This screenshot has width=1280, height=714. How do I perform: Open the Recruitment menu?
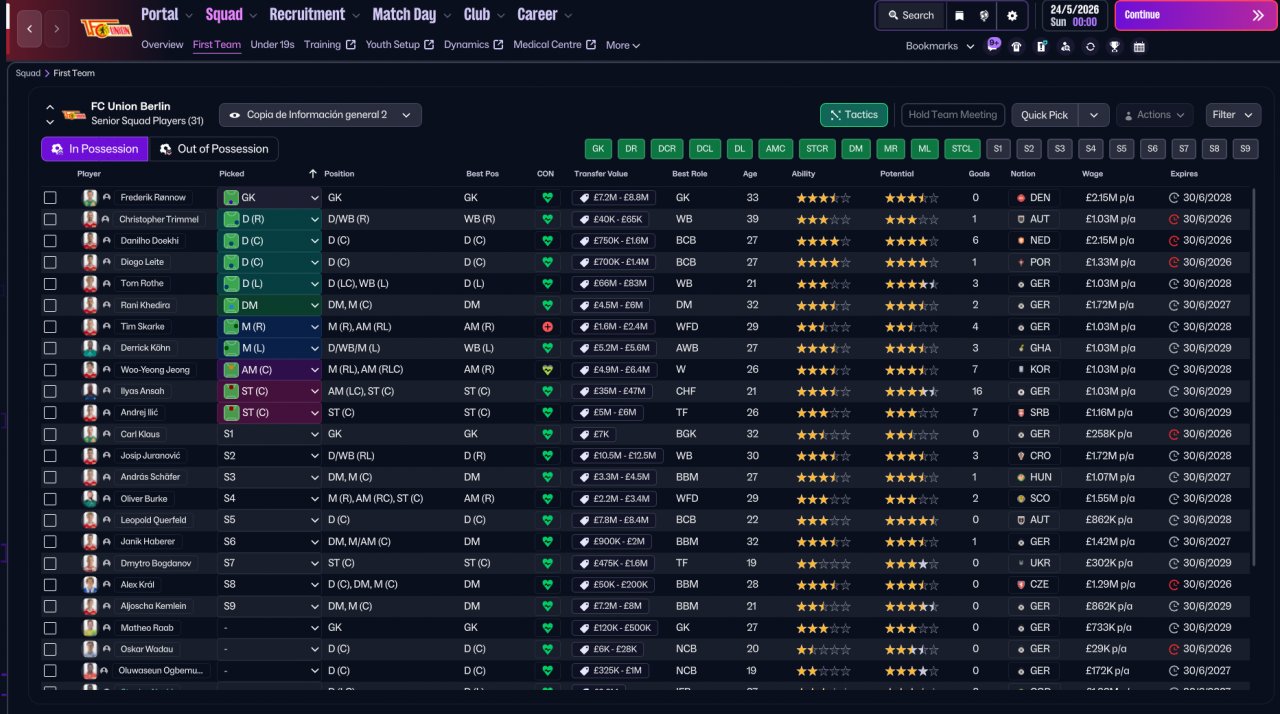point(307,15)
